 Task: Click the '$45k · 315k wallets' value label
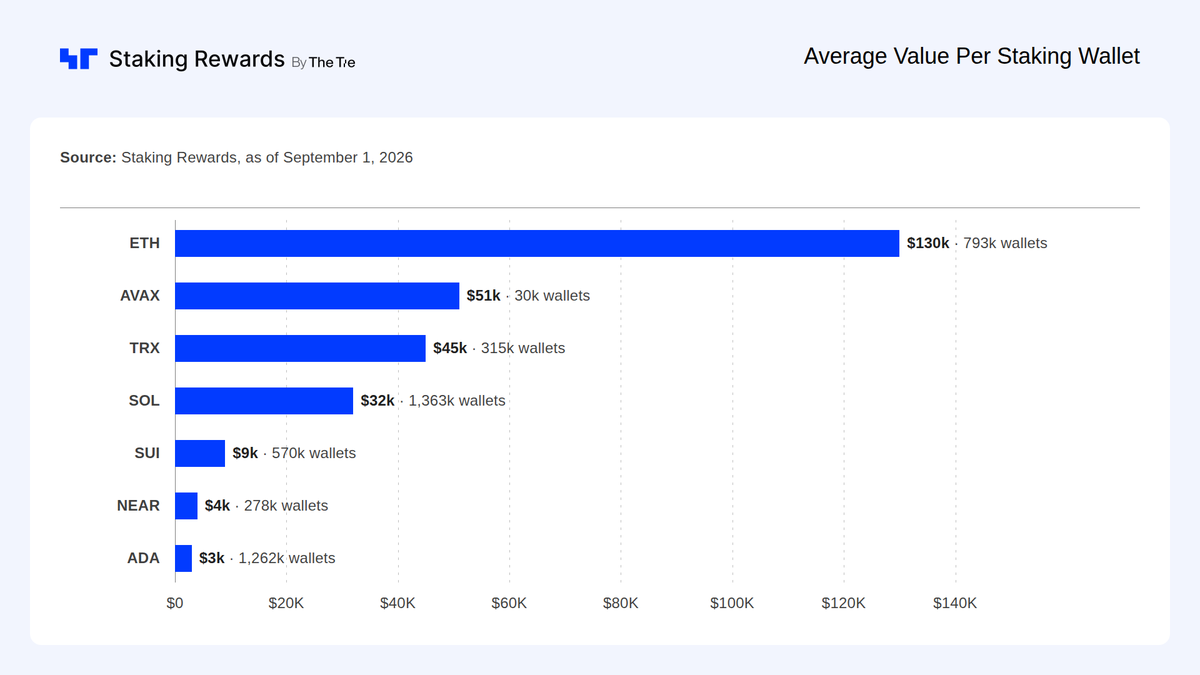[x=499, y=348]
